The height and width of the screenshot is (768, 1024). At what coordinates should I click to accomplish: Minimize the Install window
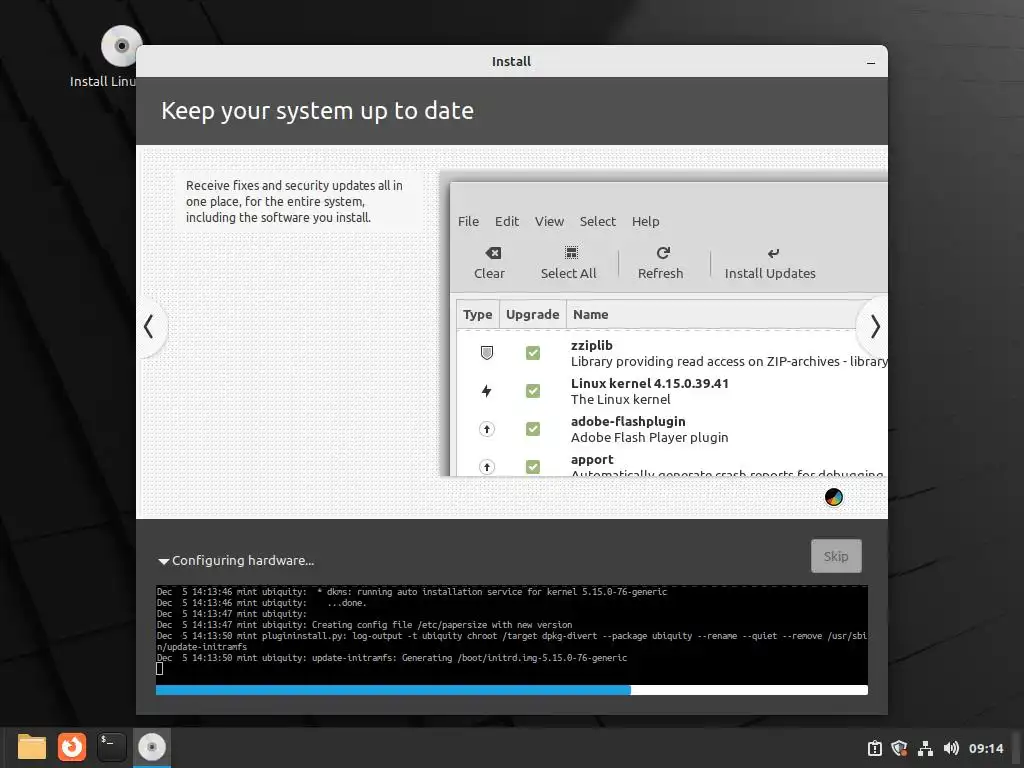click(x=871, y=63)
